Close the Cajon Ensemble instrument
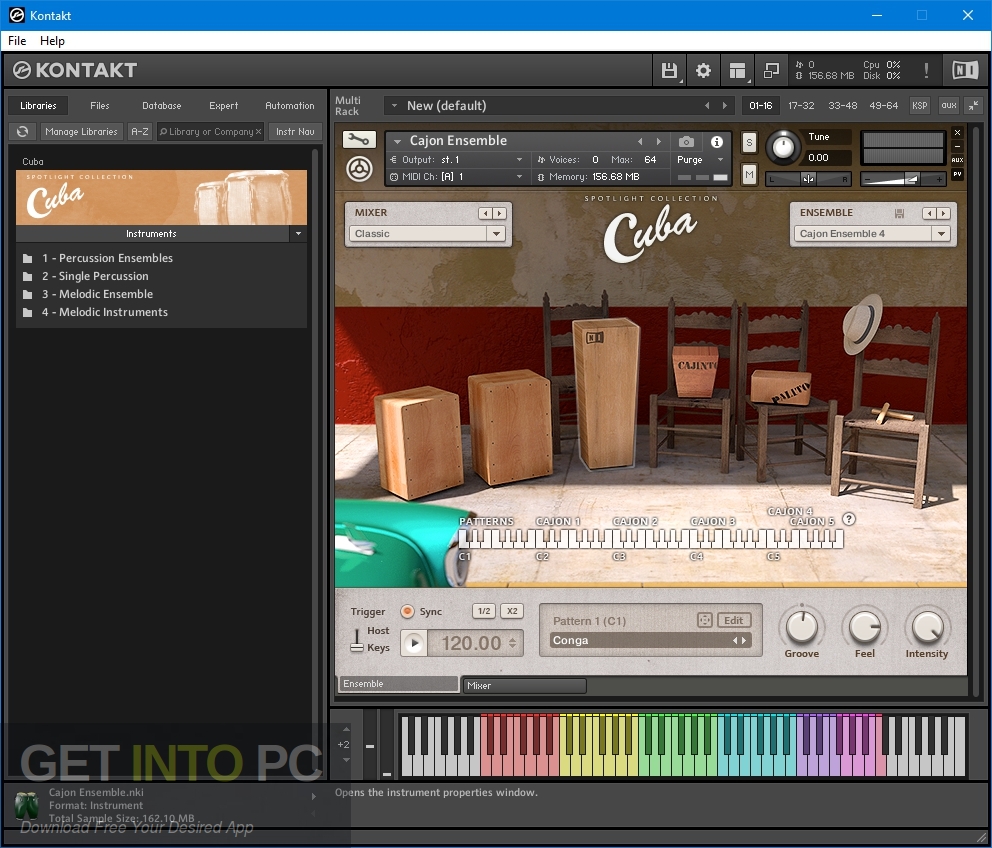 pyautogui.click(x=957, y=132)
